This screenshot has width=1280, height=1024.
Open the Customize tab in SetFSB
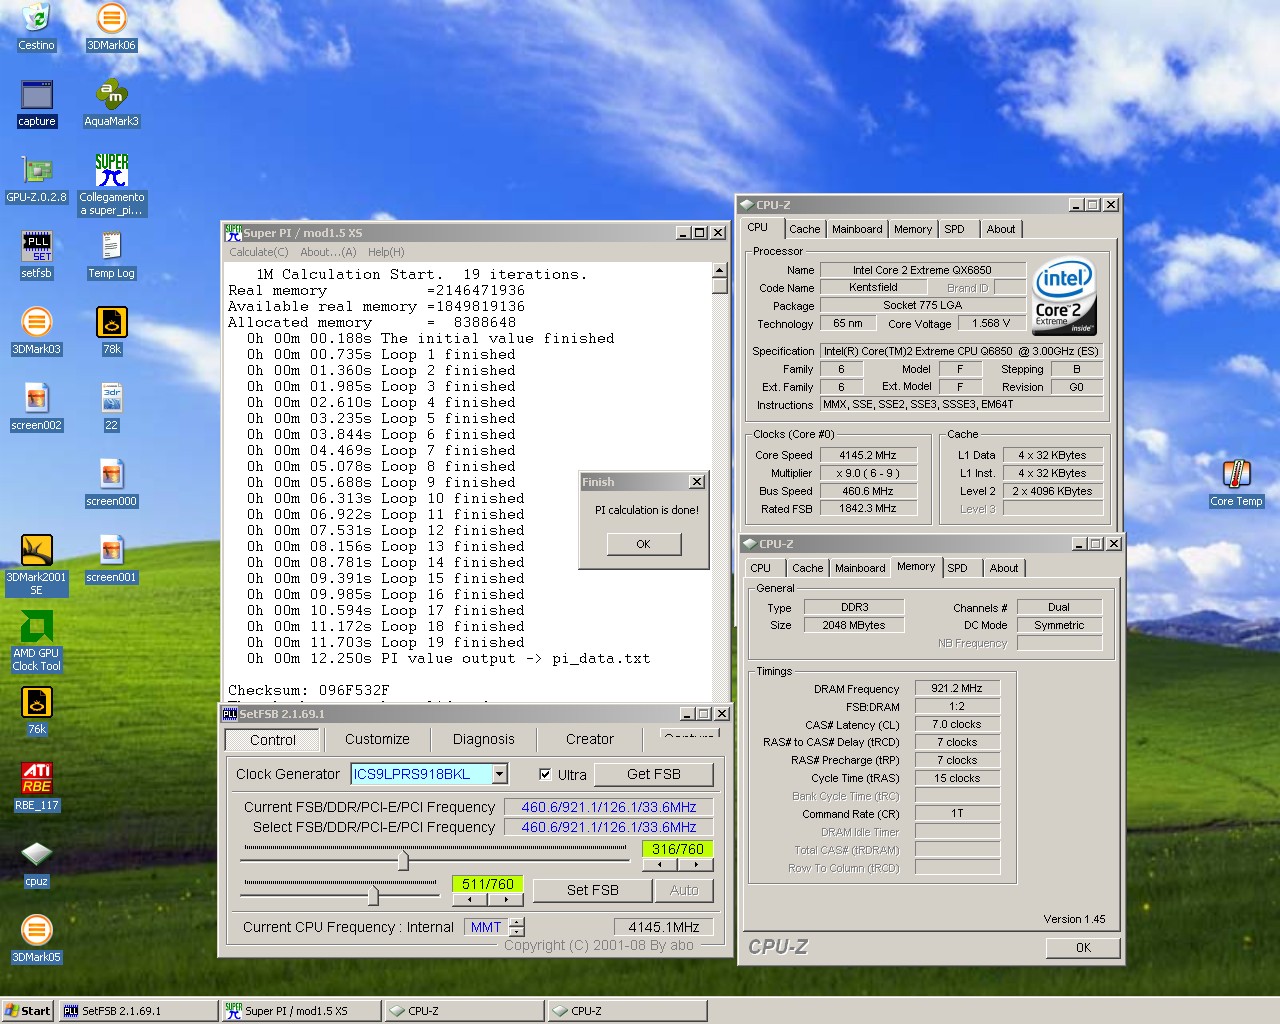(377, 739)
